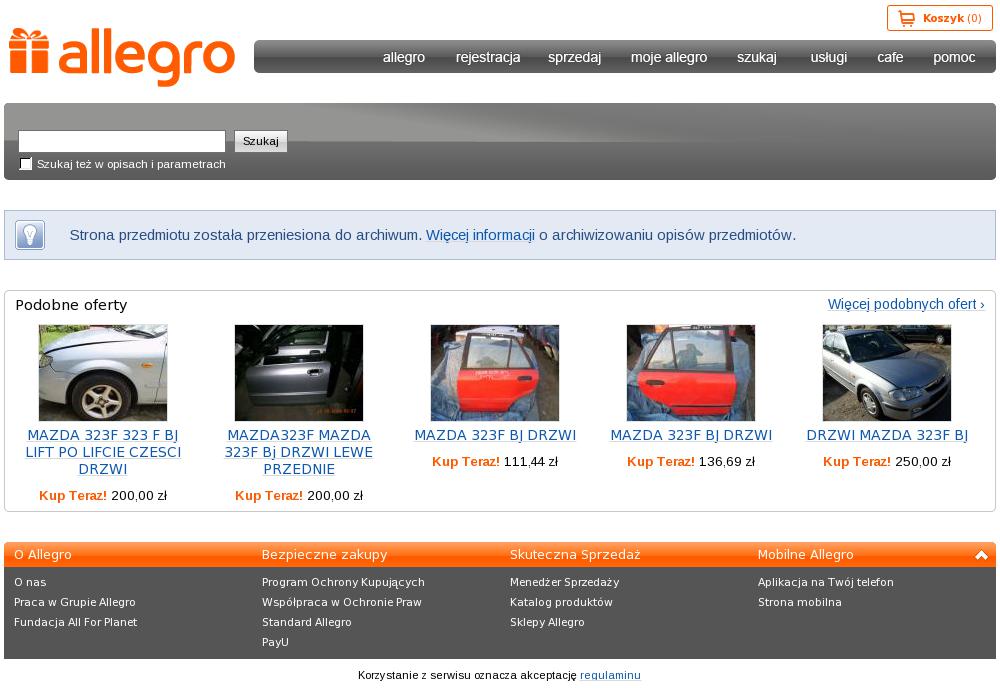Open the 111,44 zł red door photo
The image size is (1000, 695).
pyautogui.click(x=495, y=373)
